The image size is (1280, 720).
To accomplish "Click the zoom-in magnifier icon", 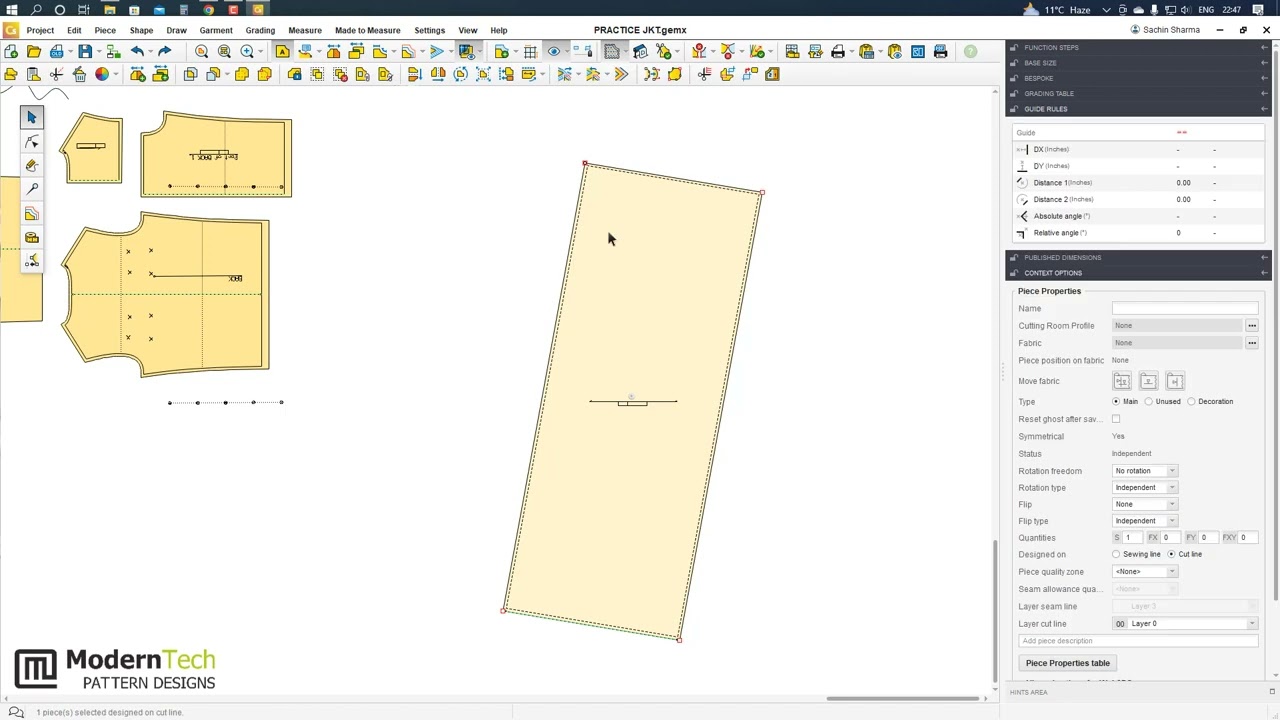I will tap(247, 51).
